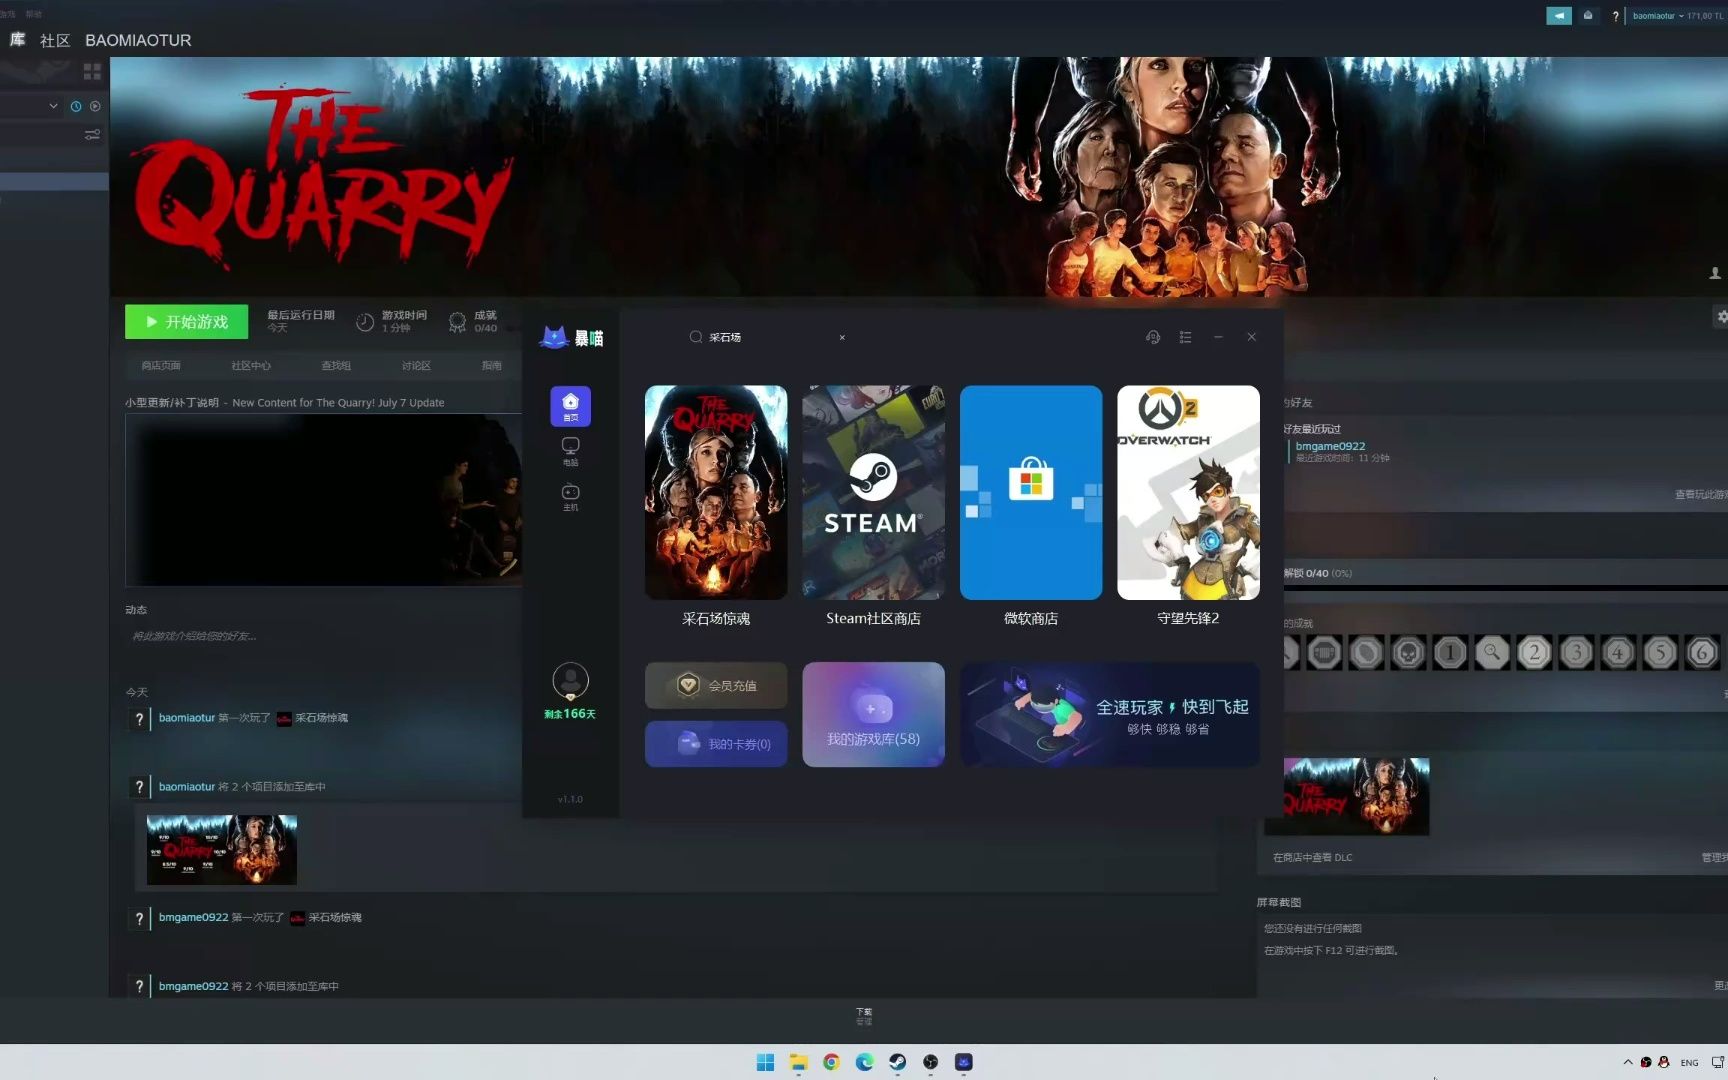Screen dimensions: 1728x1080
Task: Open File Explorer from the taskbar
Action: pyautogui.click(x=798, y=1062)
